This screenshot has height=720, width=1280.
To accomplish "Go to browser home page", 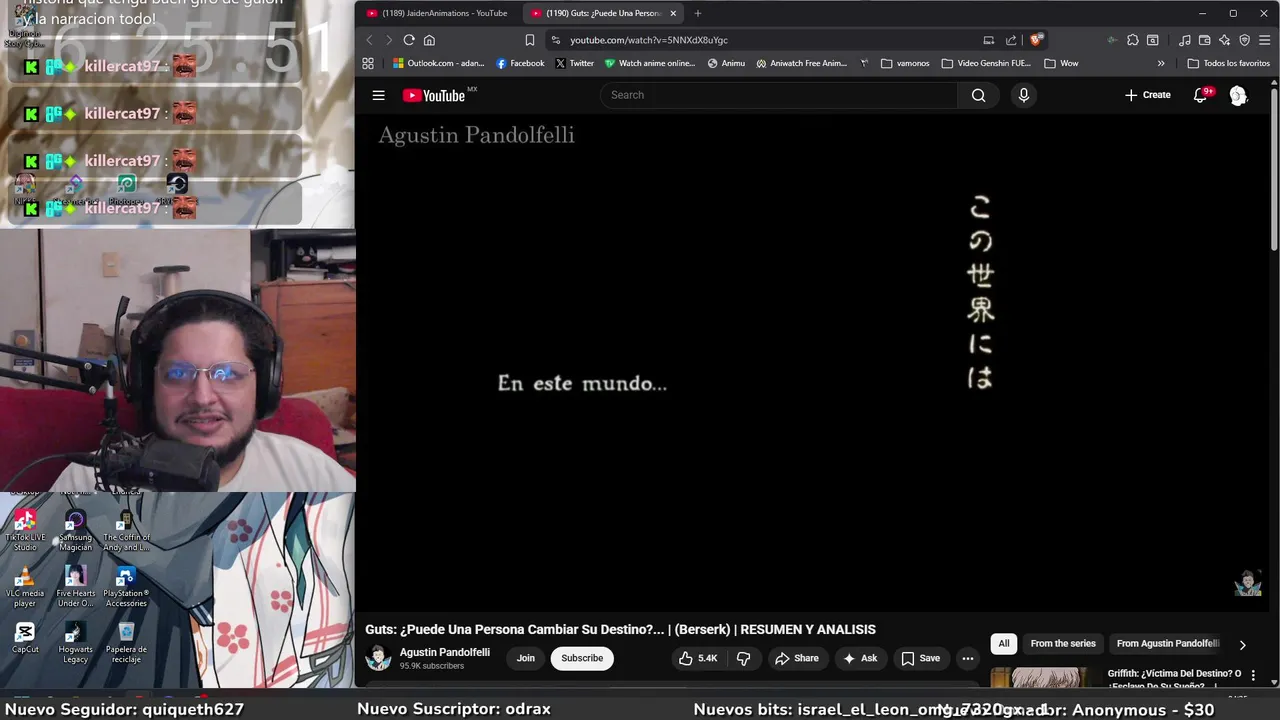I will point(429,40).
